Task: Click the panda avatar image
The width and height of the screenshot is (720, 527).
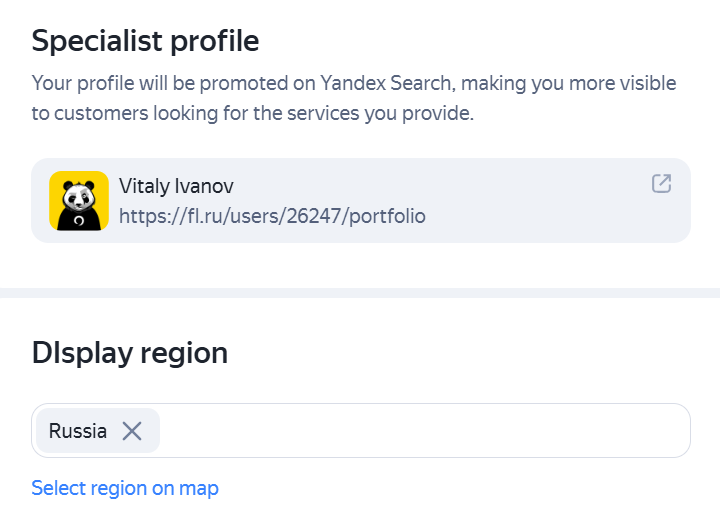Action: click(x=79, y=201)
